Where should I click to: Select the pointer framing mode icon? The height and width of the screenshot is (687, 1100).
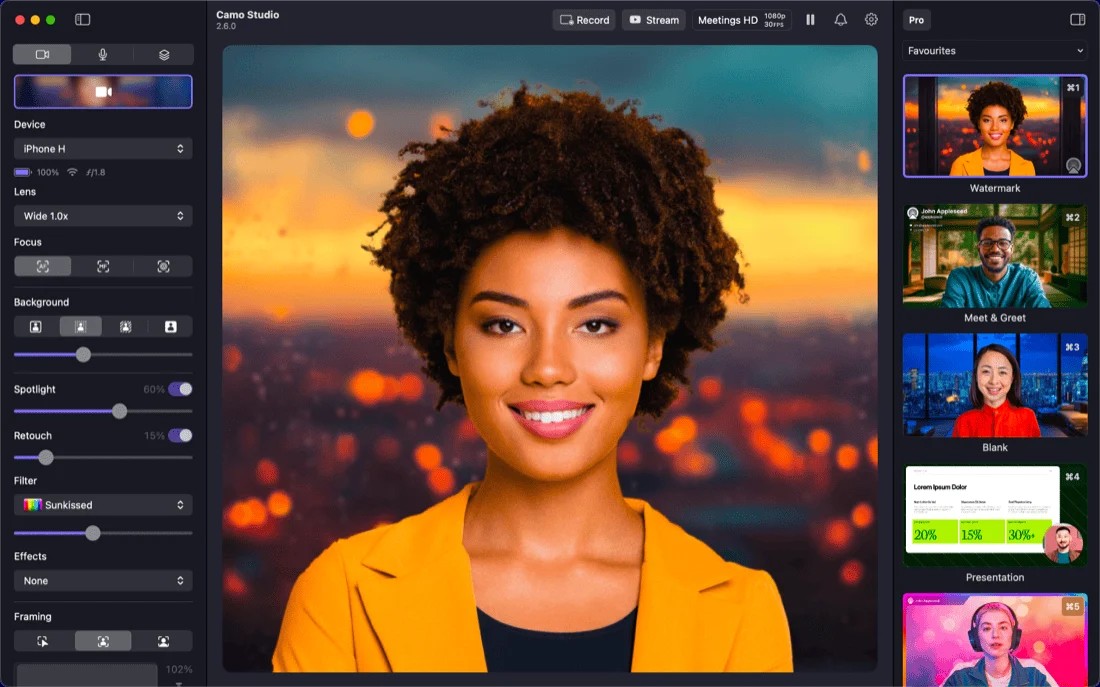[42, 641]
